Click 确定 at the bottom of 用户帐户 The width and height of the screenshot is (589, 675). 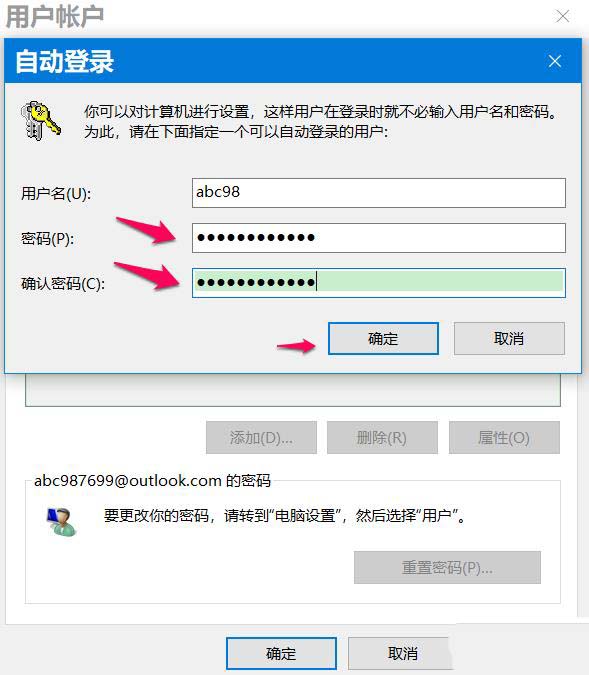coord(281,653)
